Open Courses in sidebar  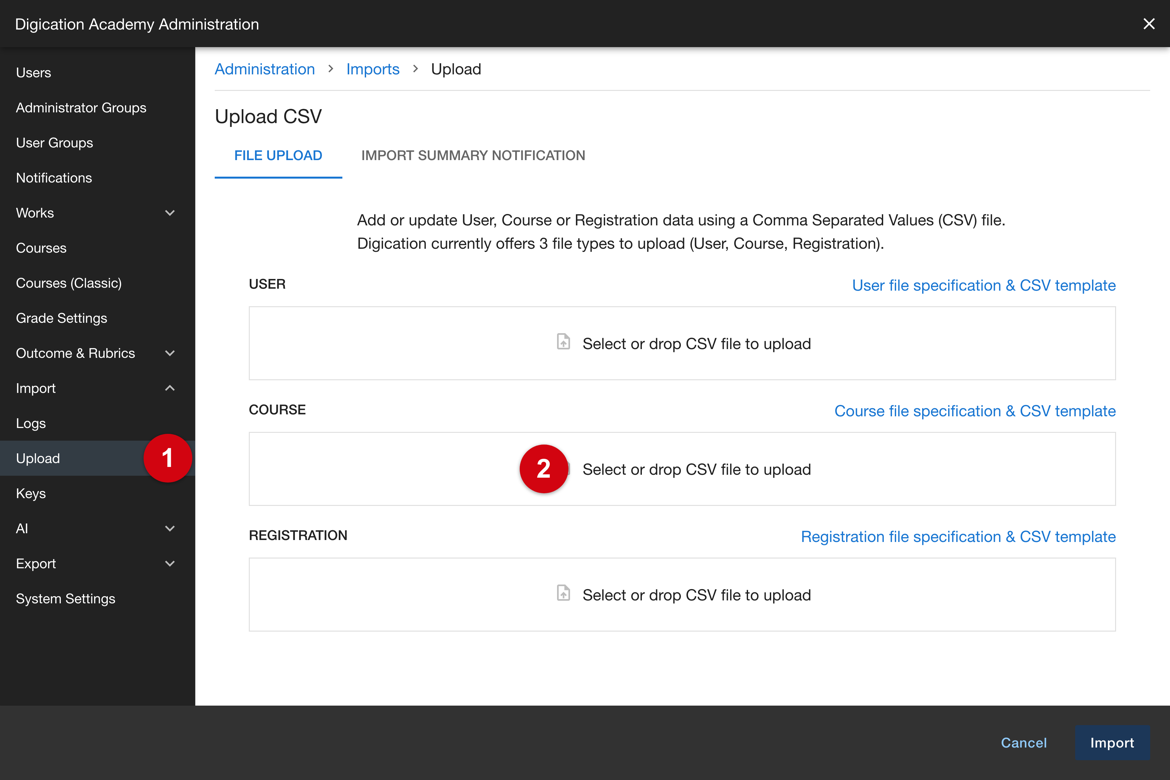click(41, 248)
